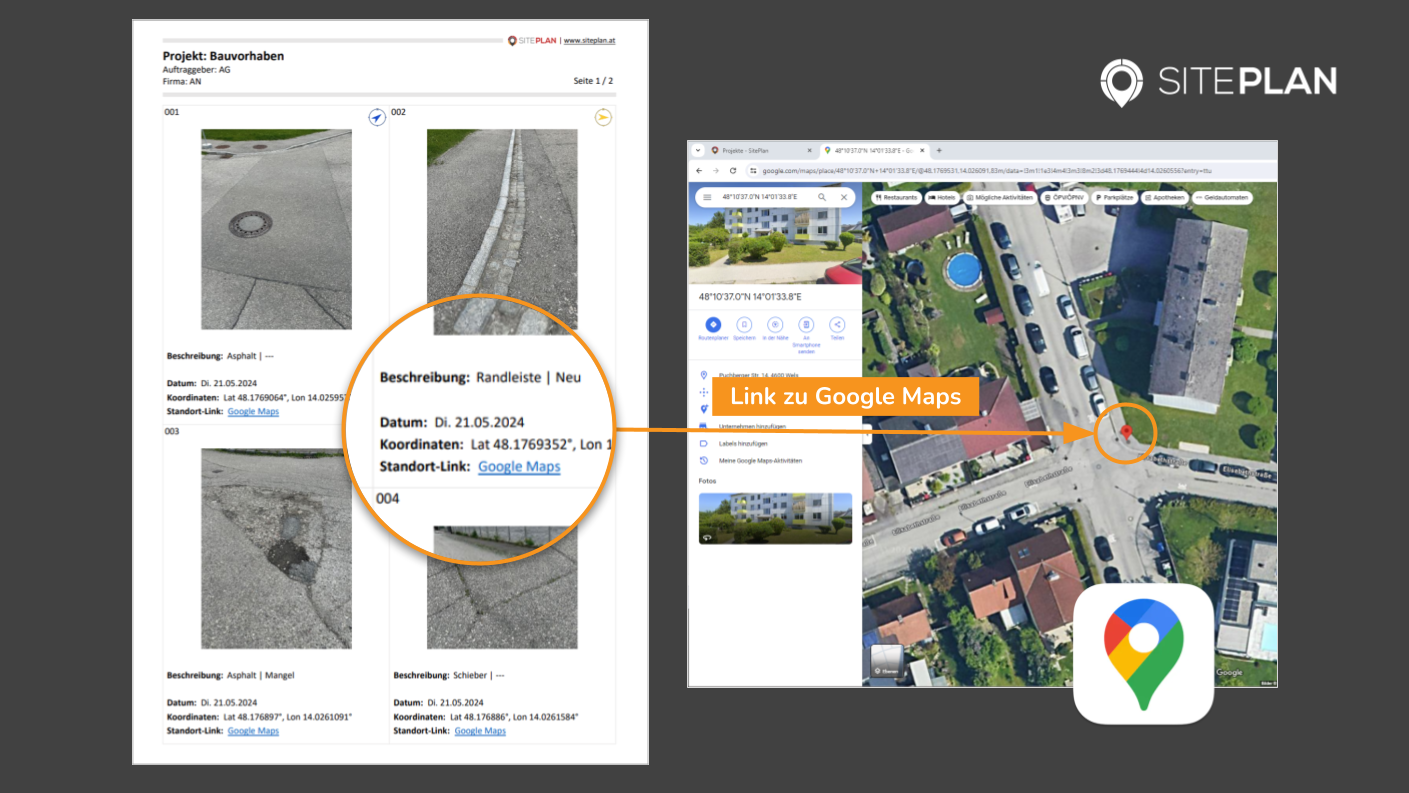Open the Fotos street view thumbnail
The width and height of the screenshot is (1409, 793).
[775, 518]
